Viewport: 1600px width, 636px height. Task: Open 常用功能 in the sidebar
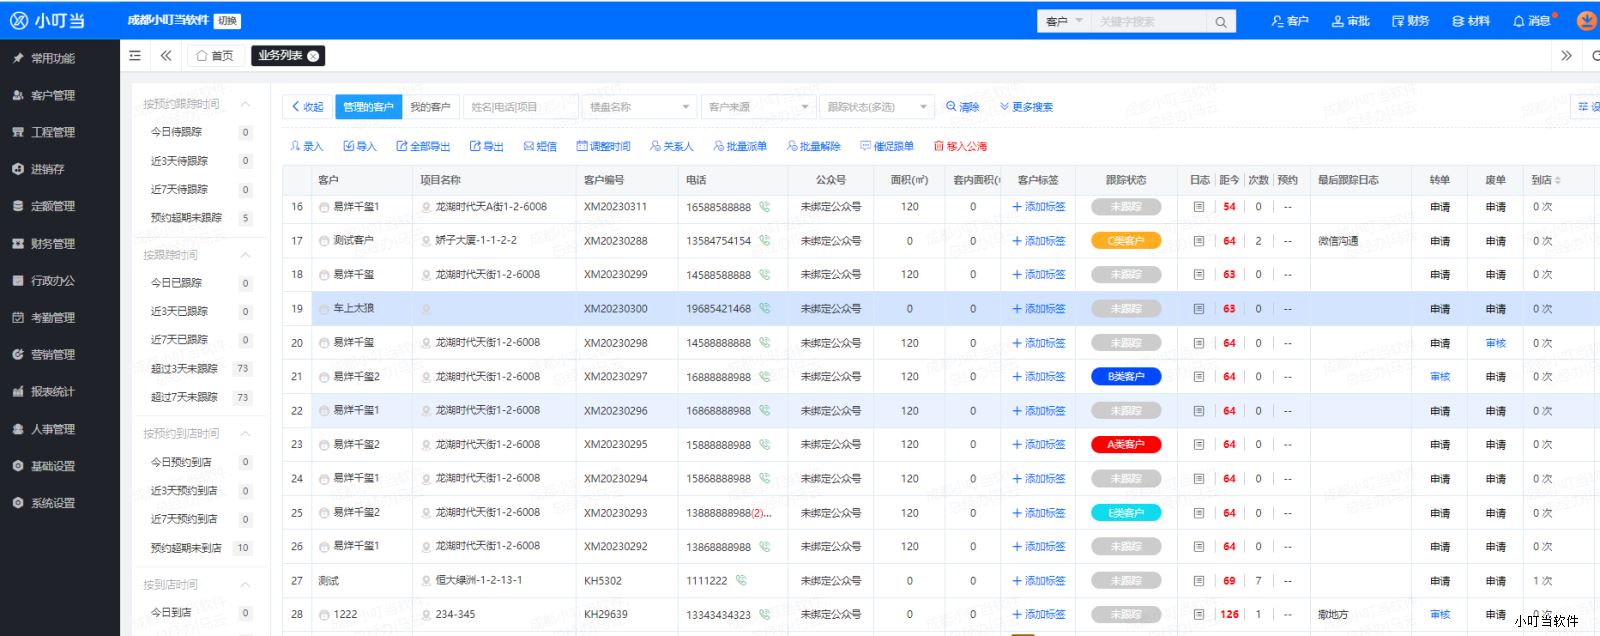click(x=53, y=59)
